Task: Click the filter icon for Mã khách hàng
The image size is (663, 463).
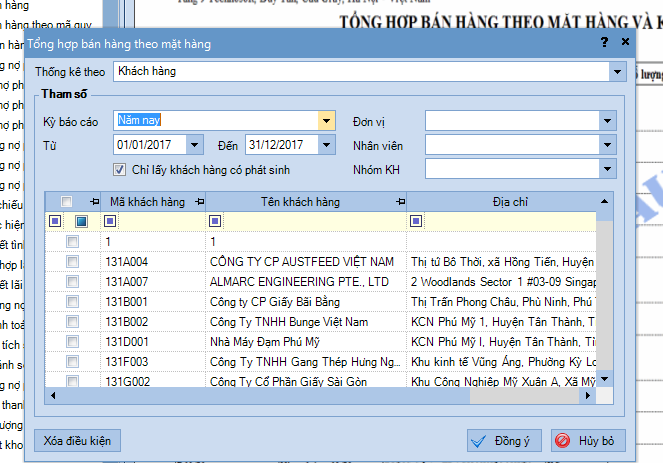Action: 110,221
